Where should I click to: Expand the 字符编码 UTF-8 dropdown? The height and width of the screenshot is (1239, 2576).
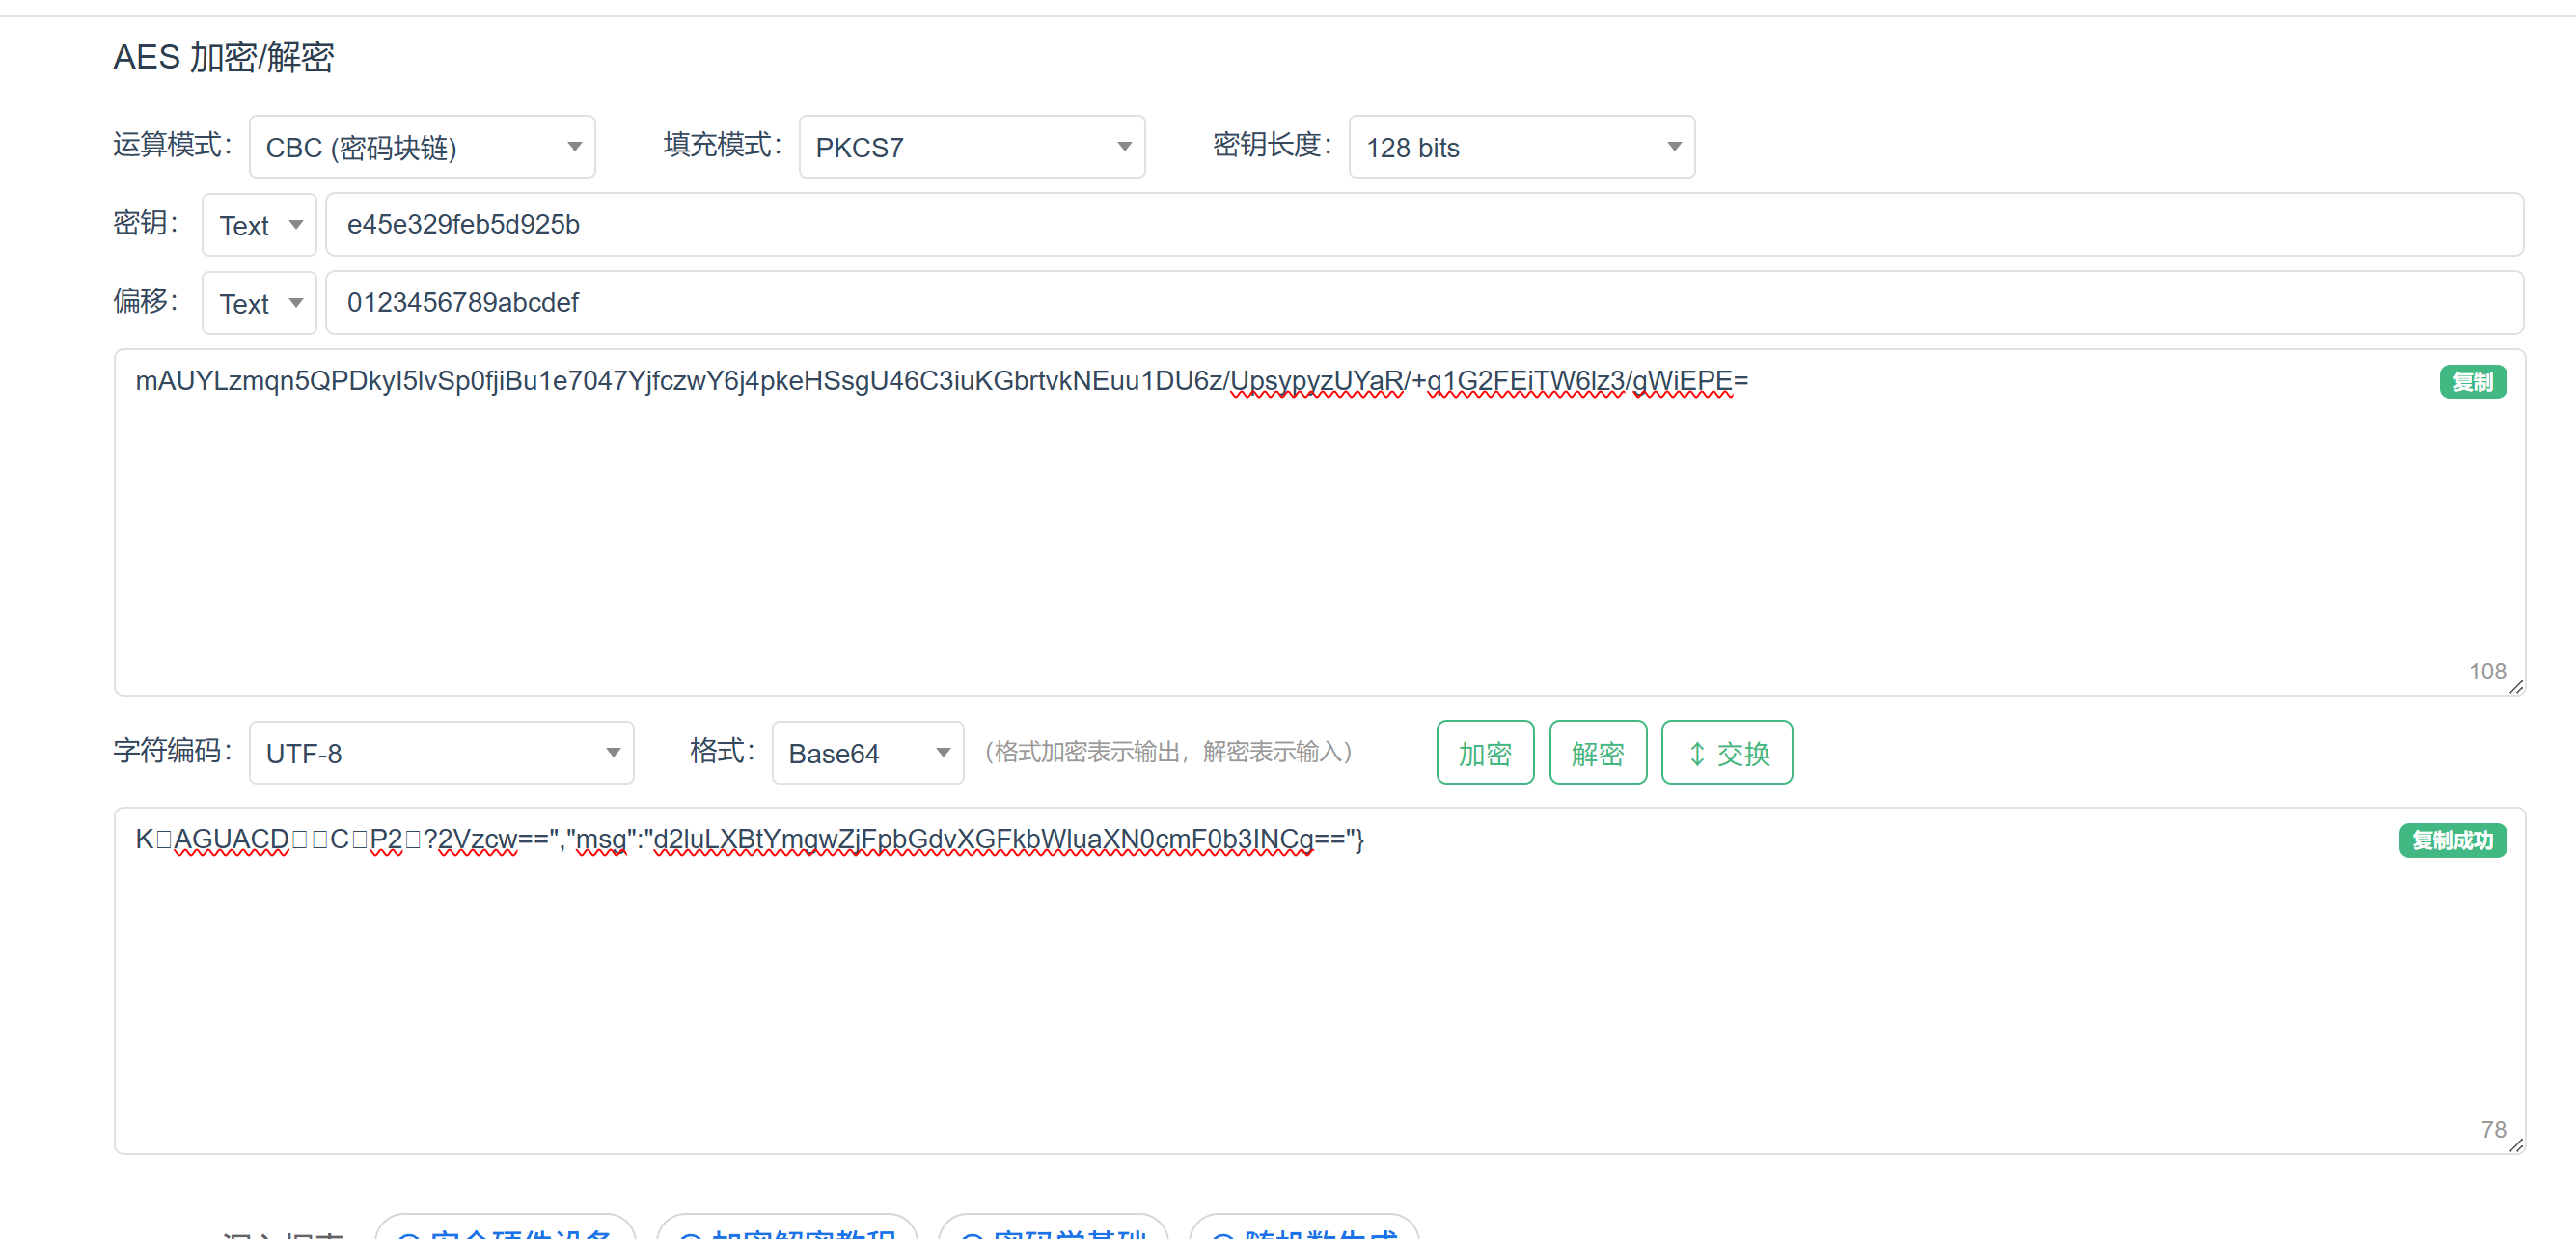tap(441, 753)
